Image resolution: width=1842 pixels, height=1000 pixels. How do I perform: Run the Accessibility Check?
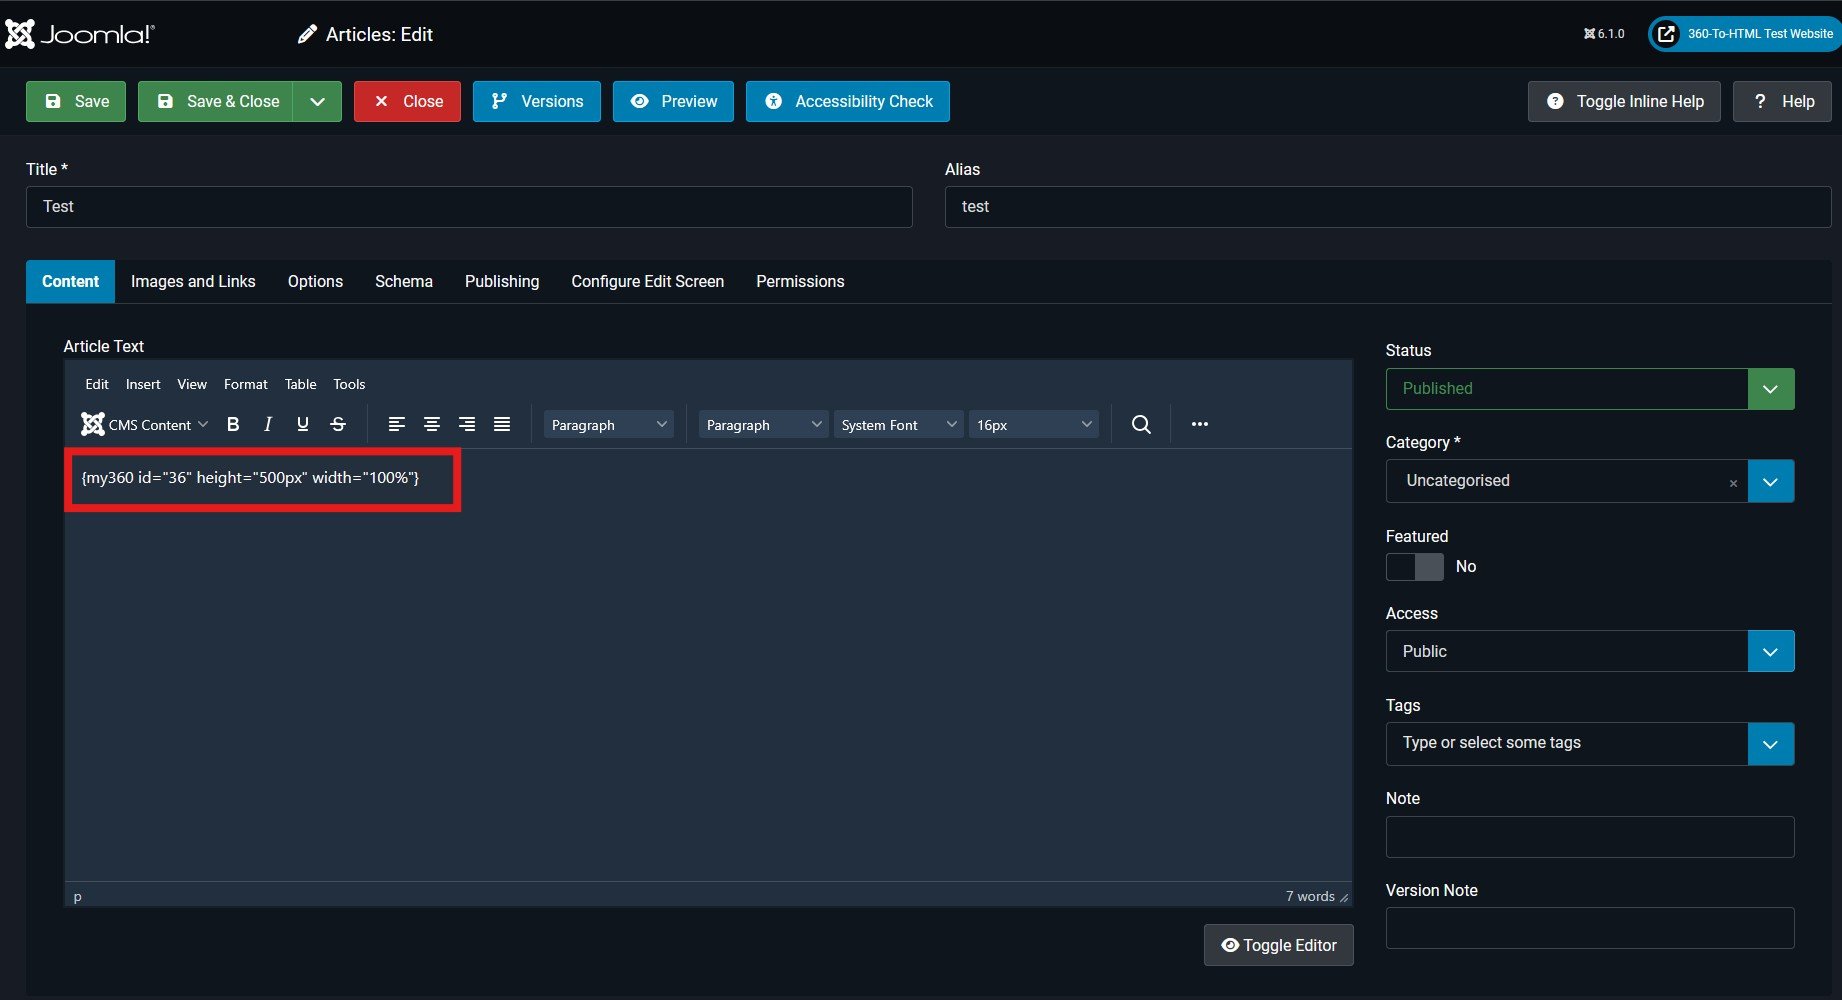coord(848,101)
